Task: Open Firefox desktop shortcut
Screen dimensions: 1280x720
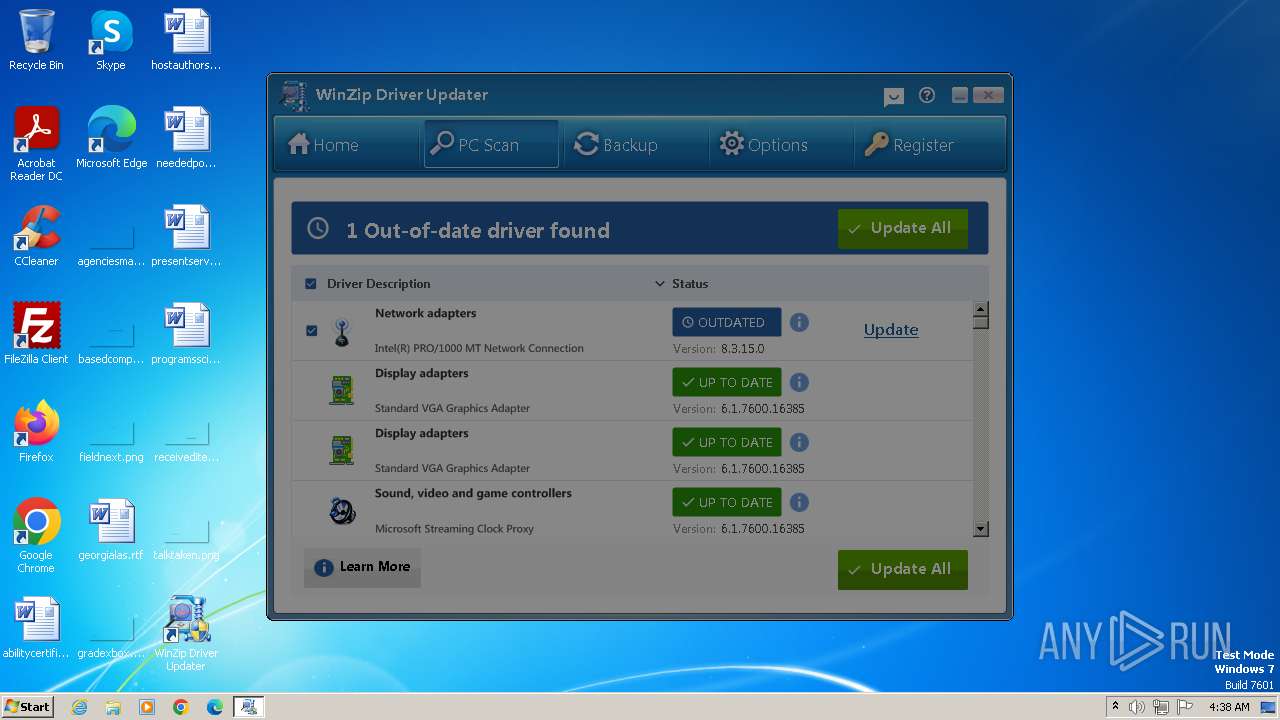Action: point(36,432)
